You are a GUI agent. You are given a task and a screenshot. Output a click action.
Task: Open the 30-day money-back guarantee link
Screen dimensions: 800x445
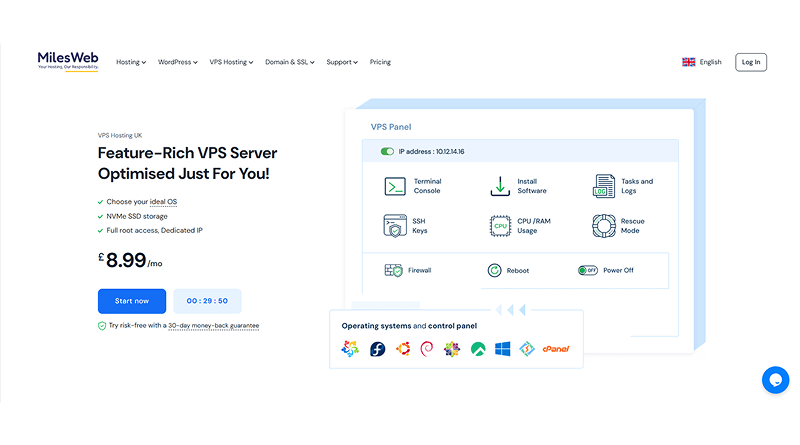coord(214,326)
